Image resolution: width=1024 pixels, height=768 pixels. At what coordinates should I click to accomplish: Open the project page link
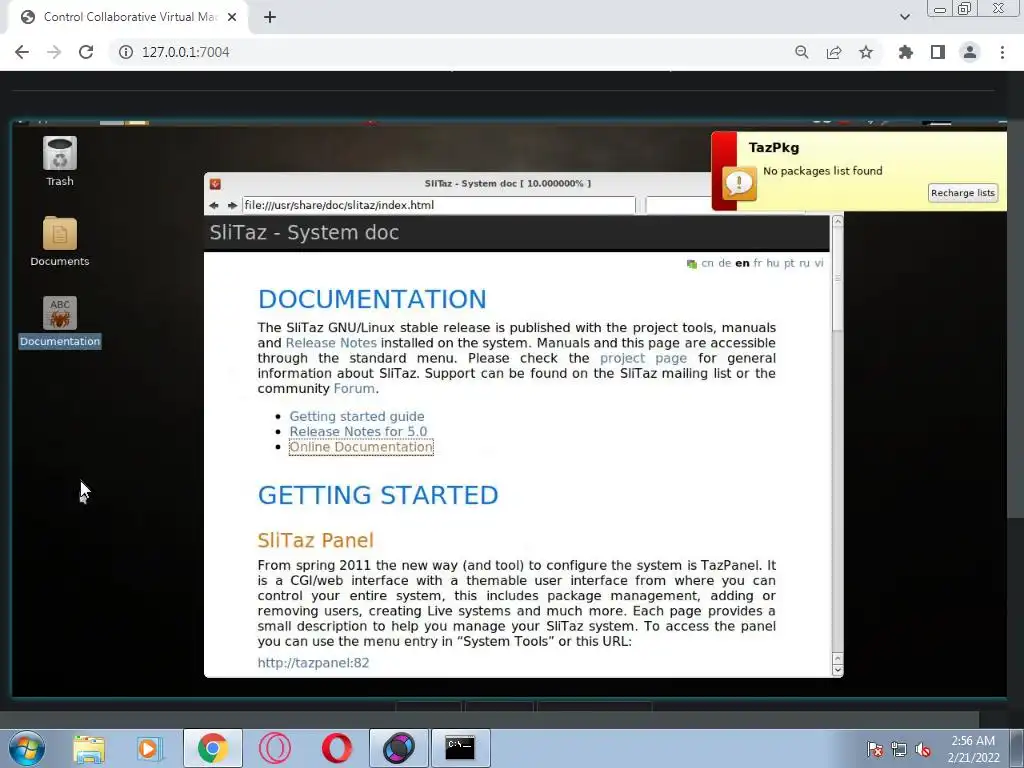(643, 358)
